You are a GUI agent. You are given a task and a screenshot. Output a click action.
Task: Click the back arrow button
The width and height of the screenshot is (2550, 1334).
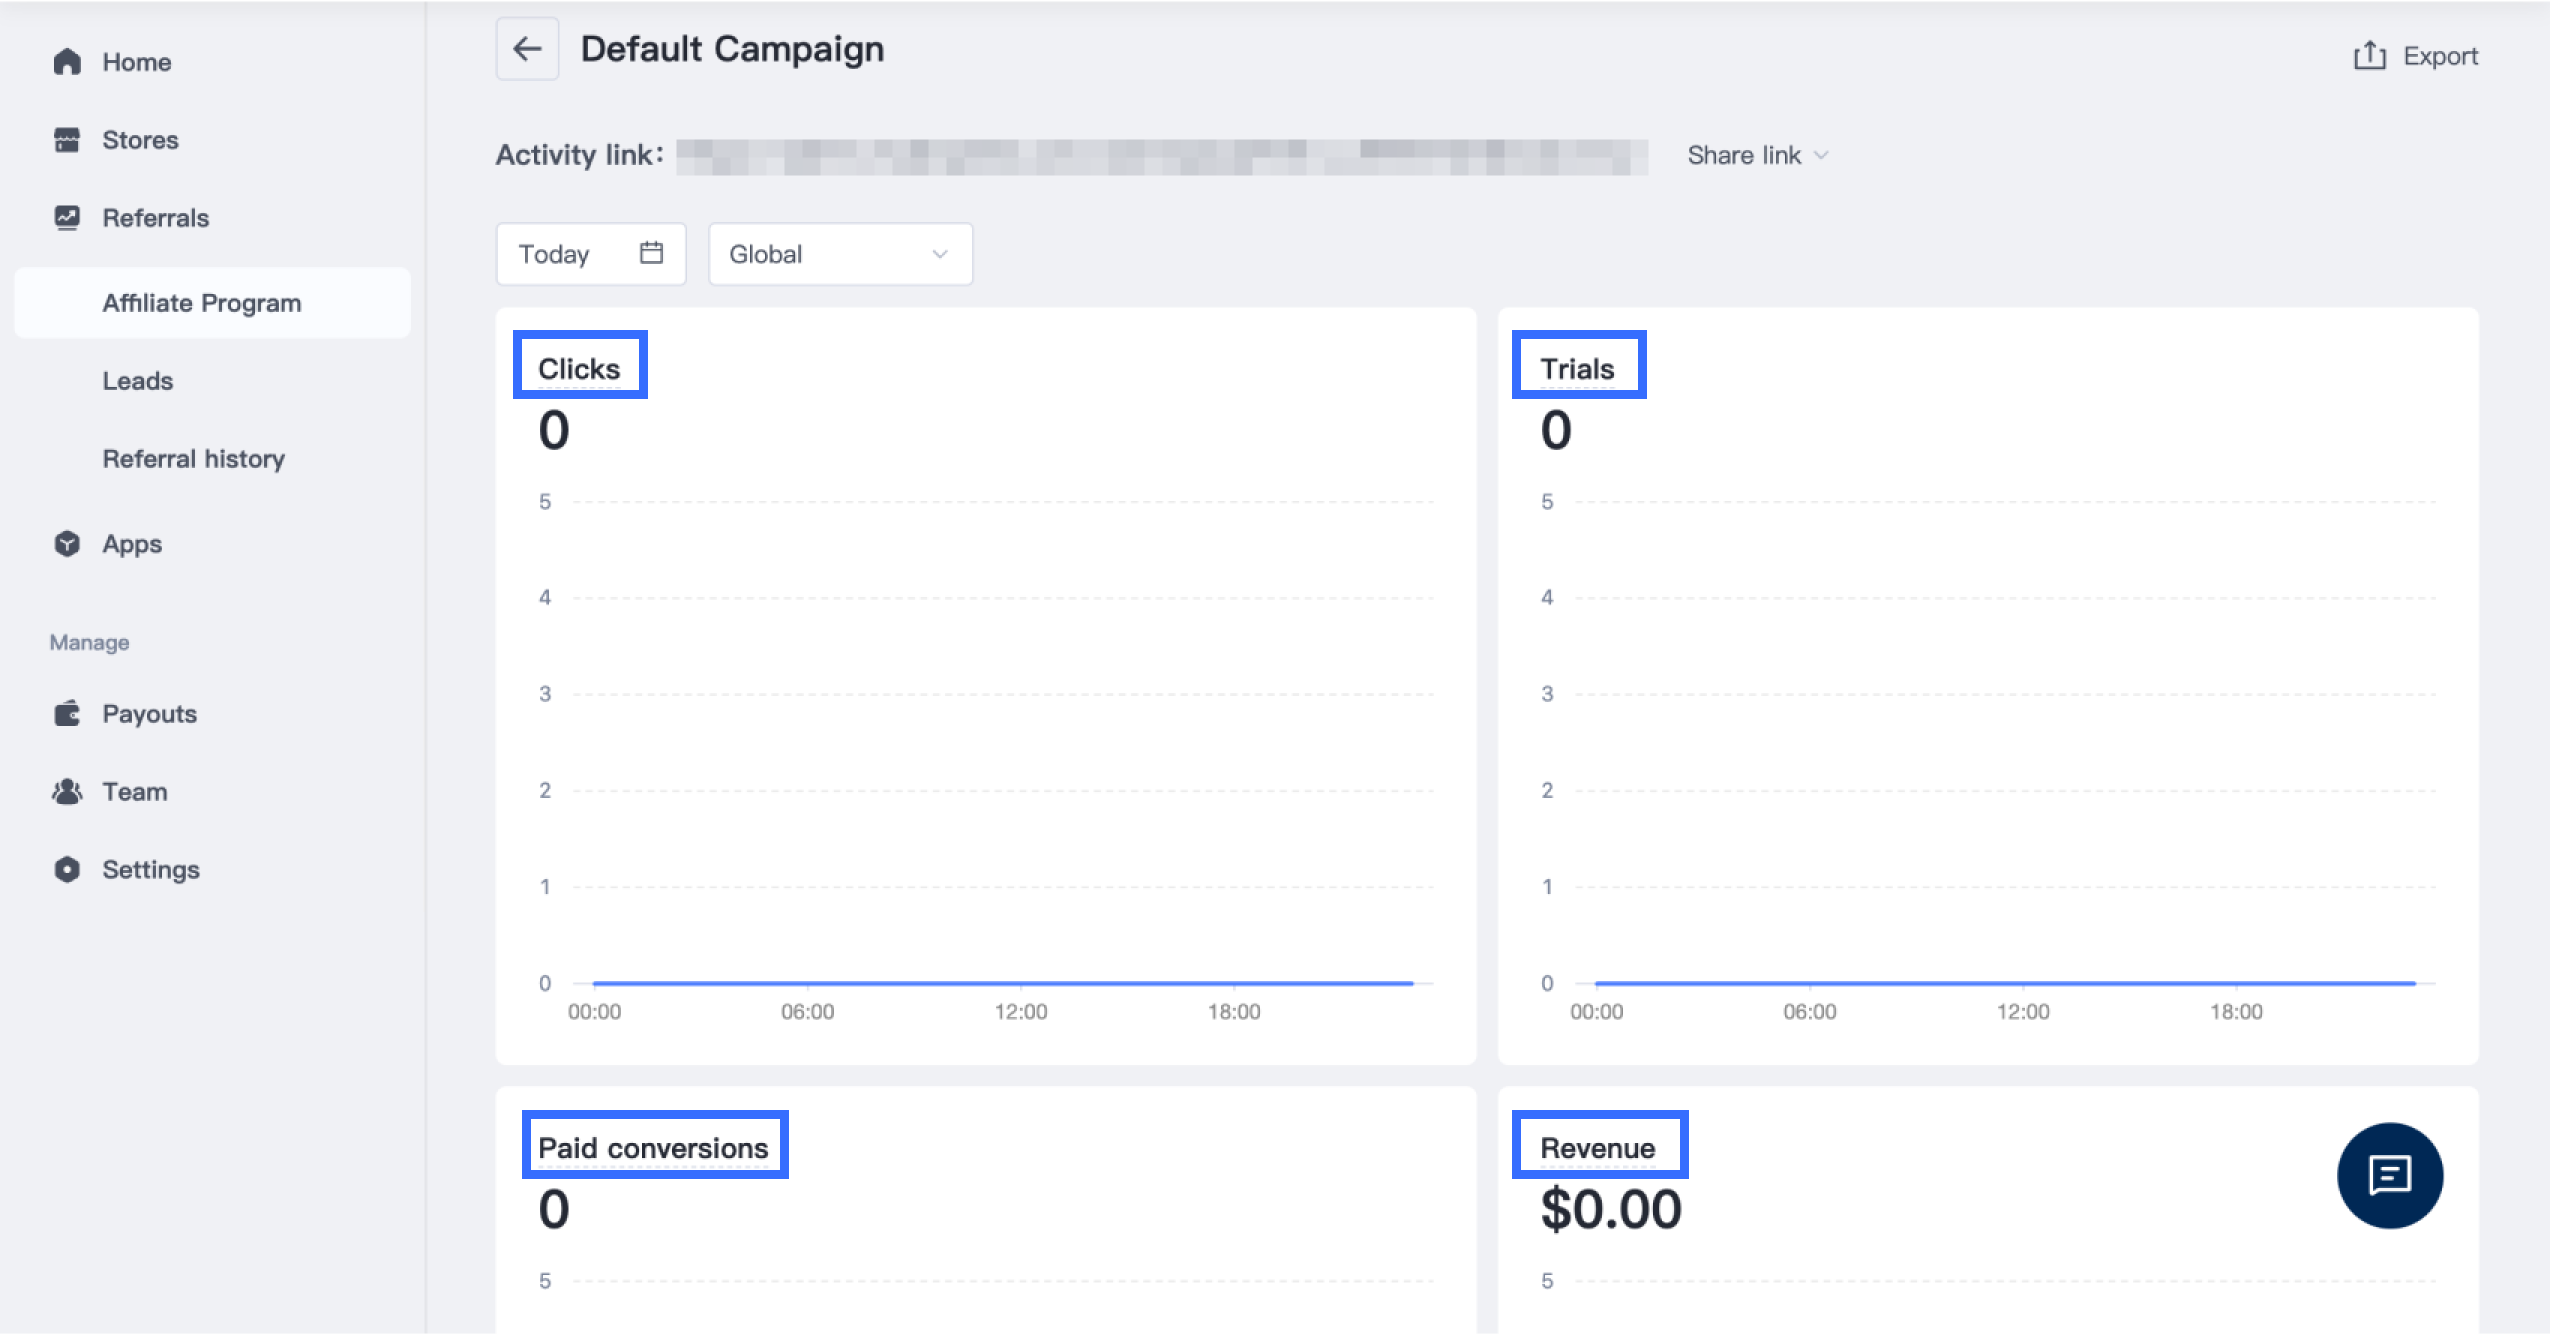(x=527, y=49)
